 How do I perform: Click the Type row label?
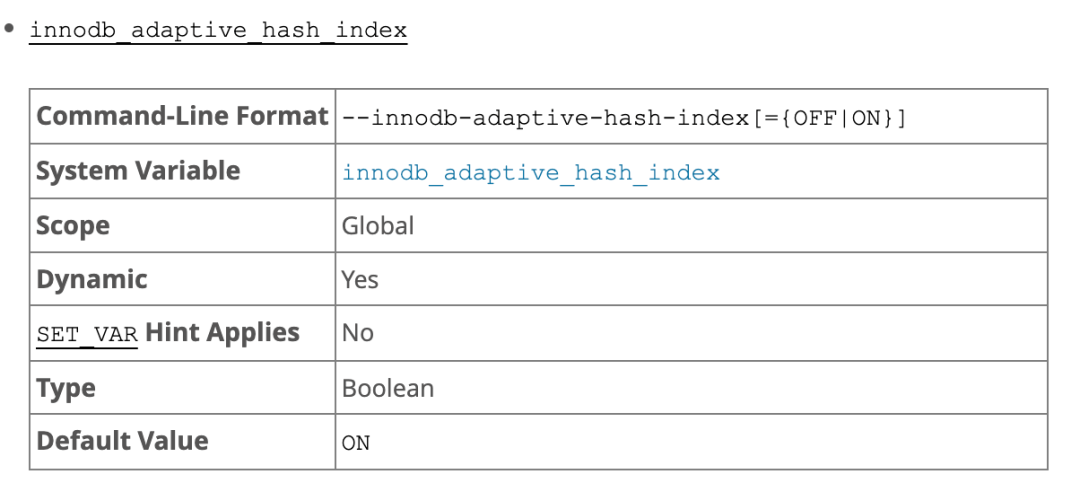[x=66, y=388]
